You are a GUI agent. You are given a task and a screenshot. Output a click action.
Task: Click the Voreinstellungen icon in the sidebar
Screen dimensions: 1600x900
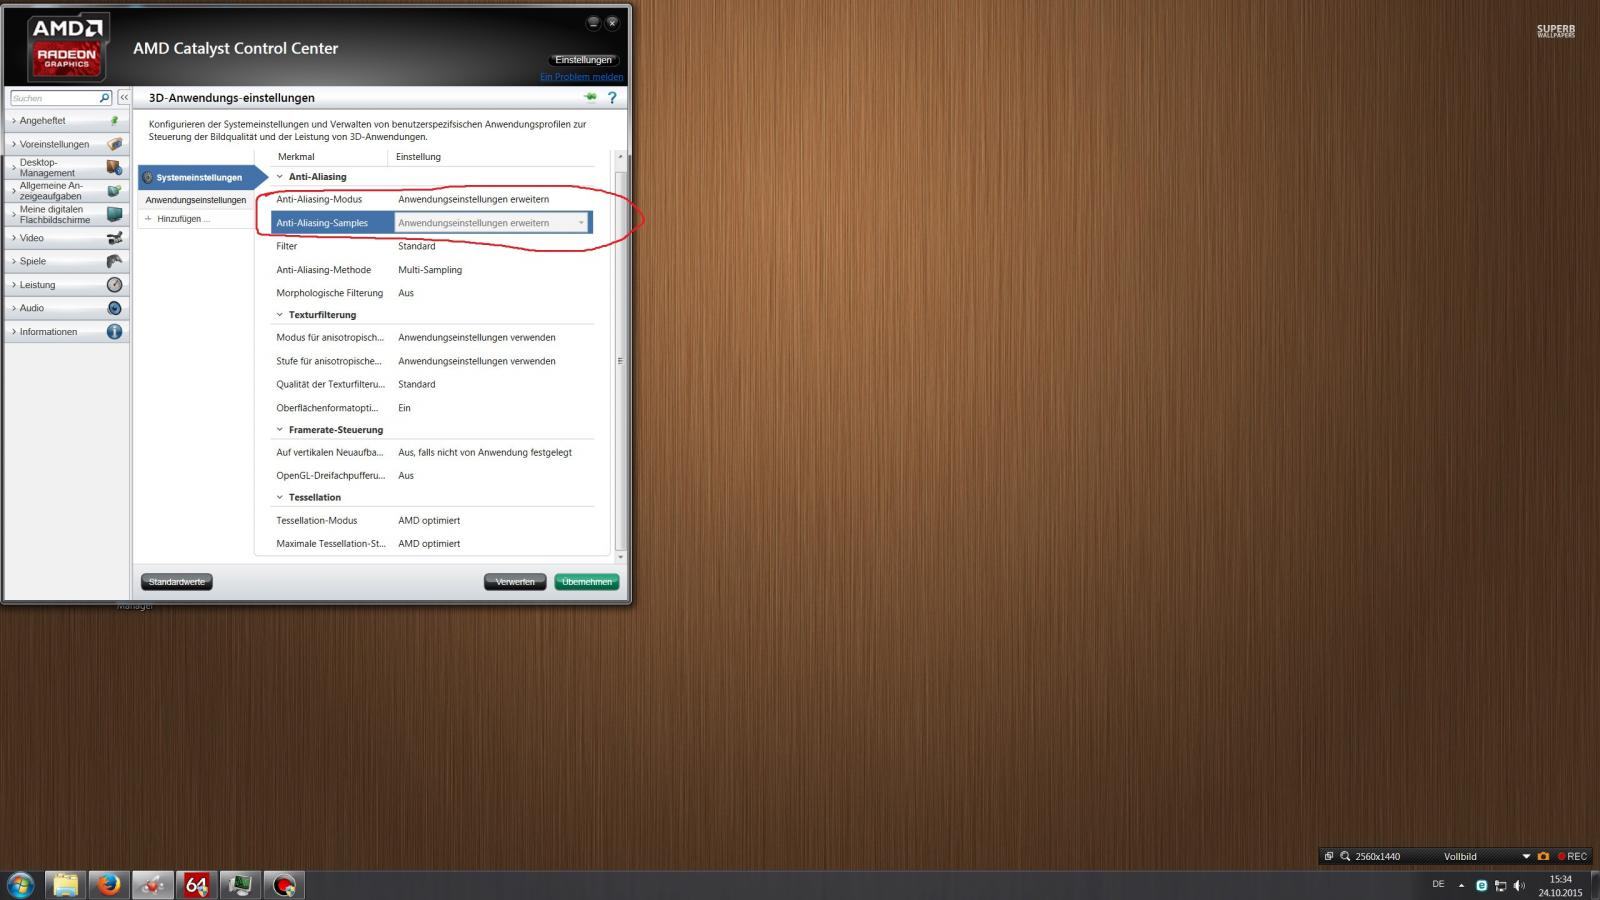click(114, 144)
